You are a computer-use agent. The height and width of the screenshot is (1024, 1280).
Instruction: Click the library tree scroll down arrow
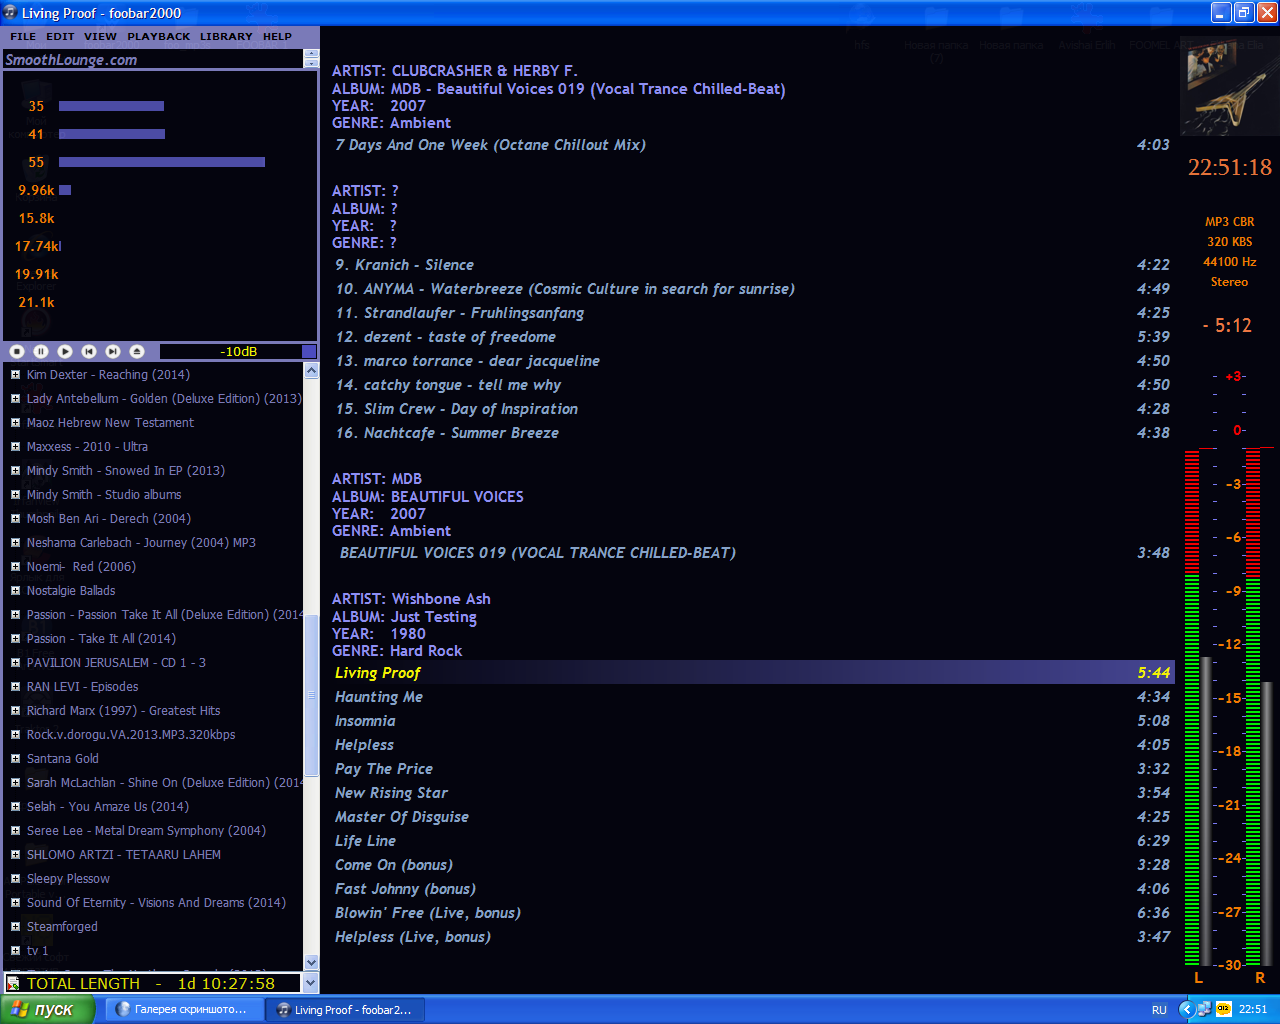(311, 962)
